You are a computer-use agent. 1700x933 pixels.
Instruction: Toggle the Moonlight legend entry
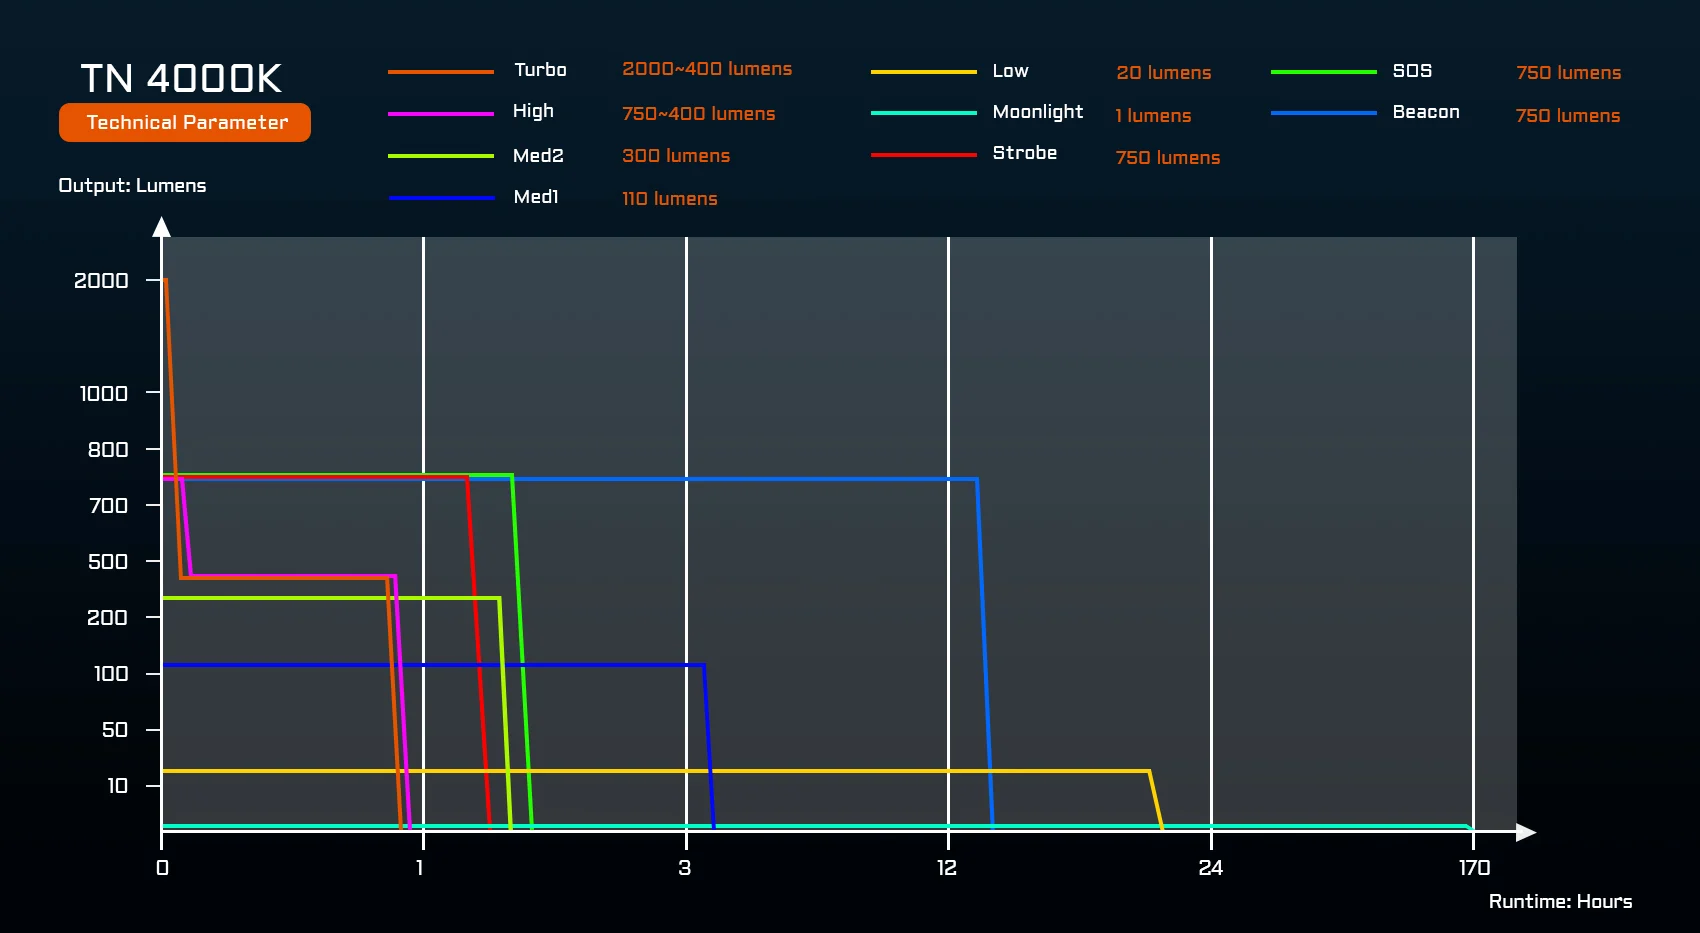pyautogui.click(x=1037, y=112)
